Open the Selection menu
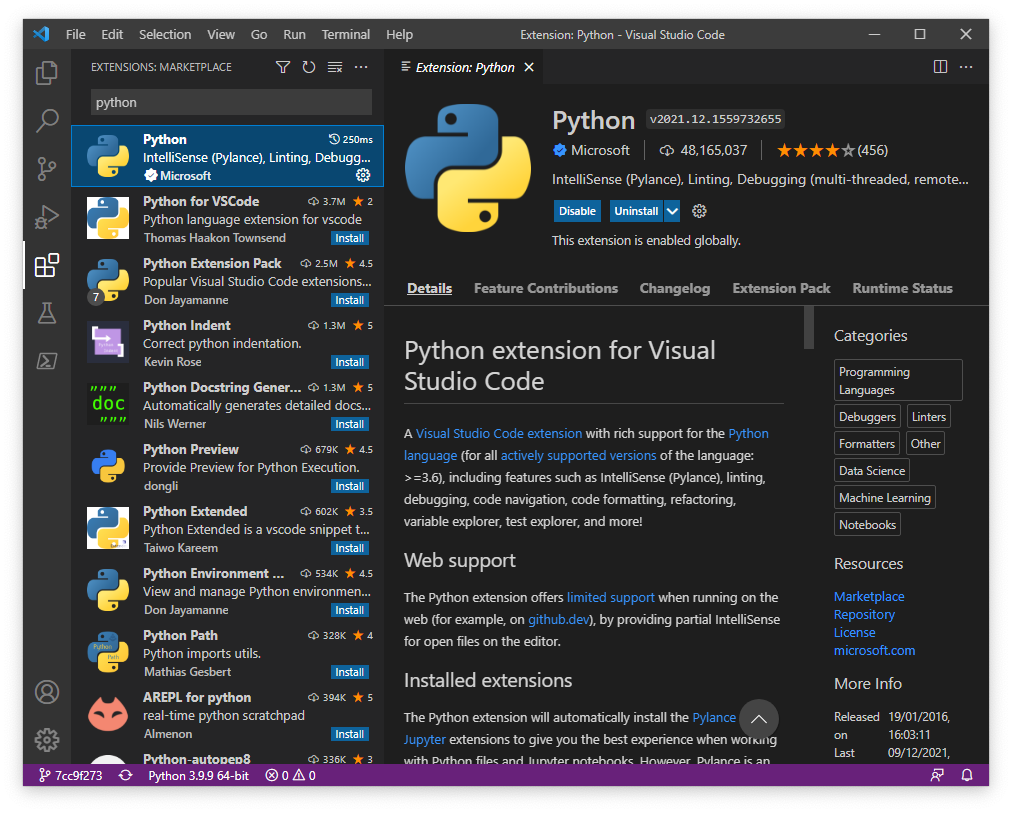Viewport: 1012px width, 813px height. point(165,34)
